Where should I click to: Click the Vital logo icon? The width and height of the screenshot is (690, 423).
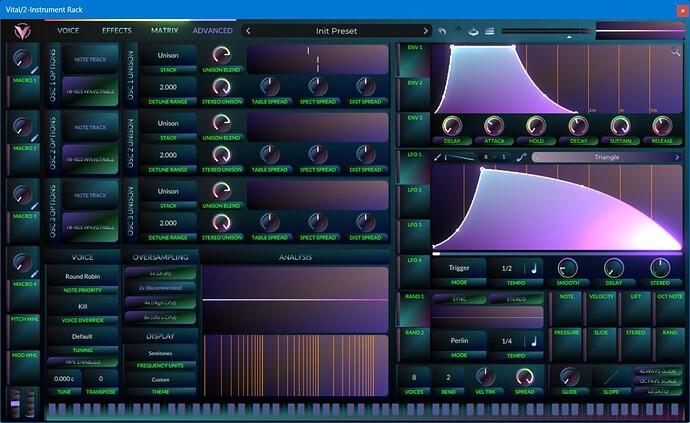[22, 31]
